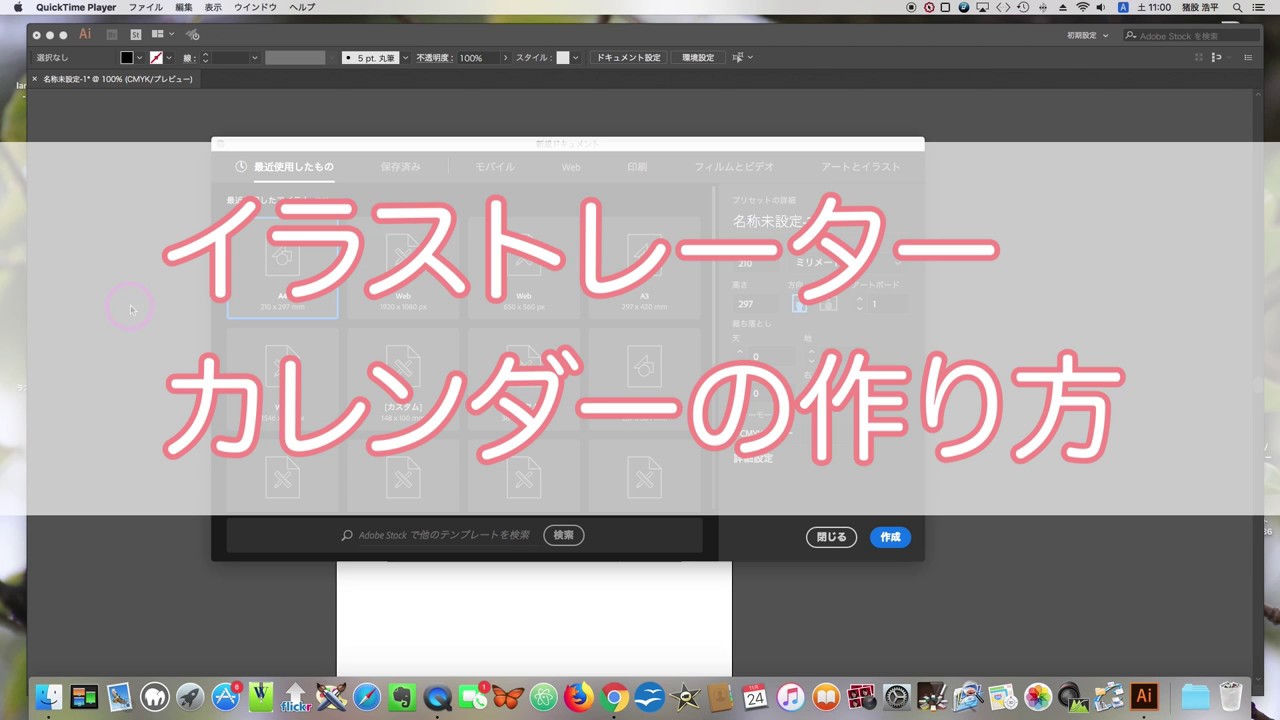This screenshot has height=720, width=1280.
Task: Select portrait orientation in the preset details
Action: 799,304
